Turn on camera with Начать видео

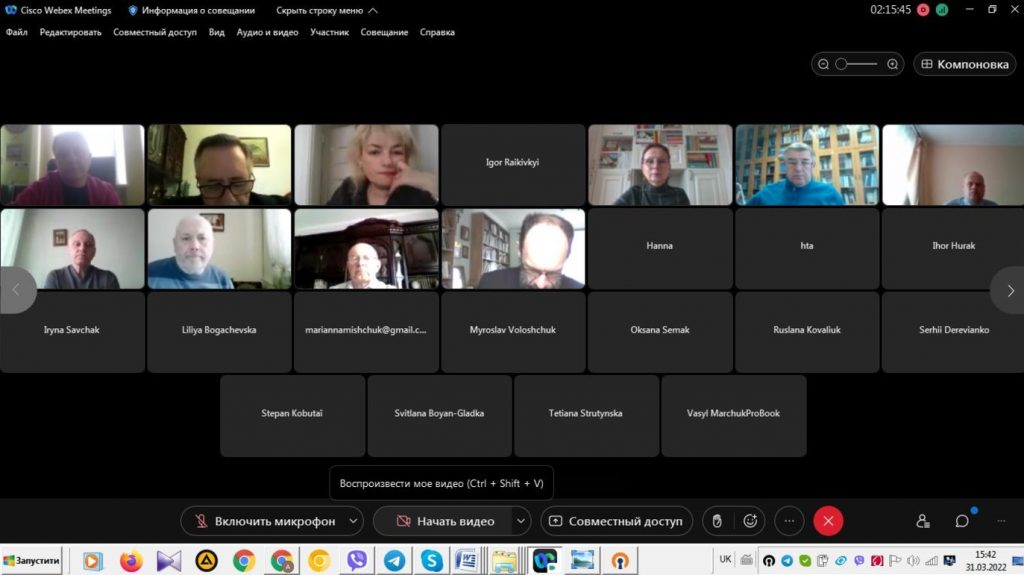pos(445,521)
